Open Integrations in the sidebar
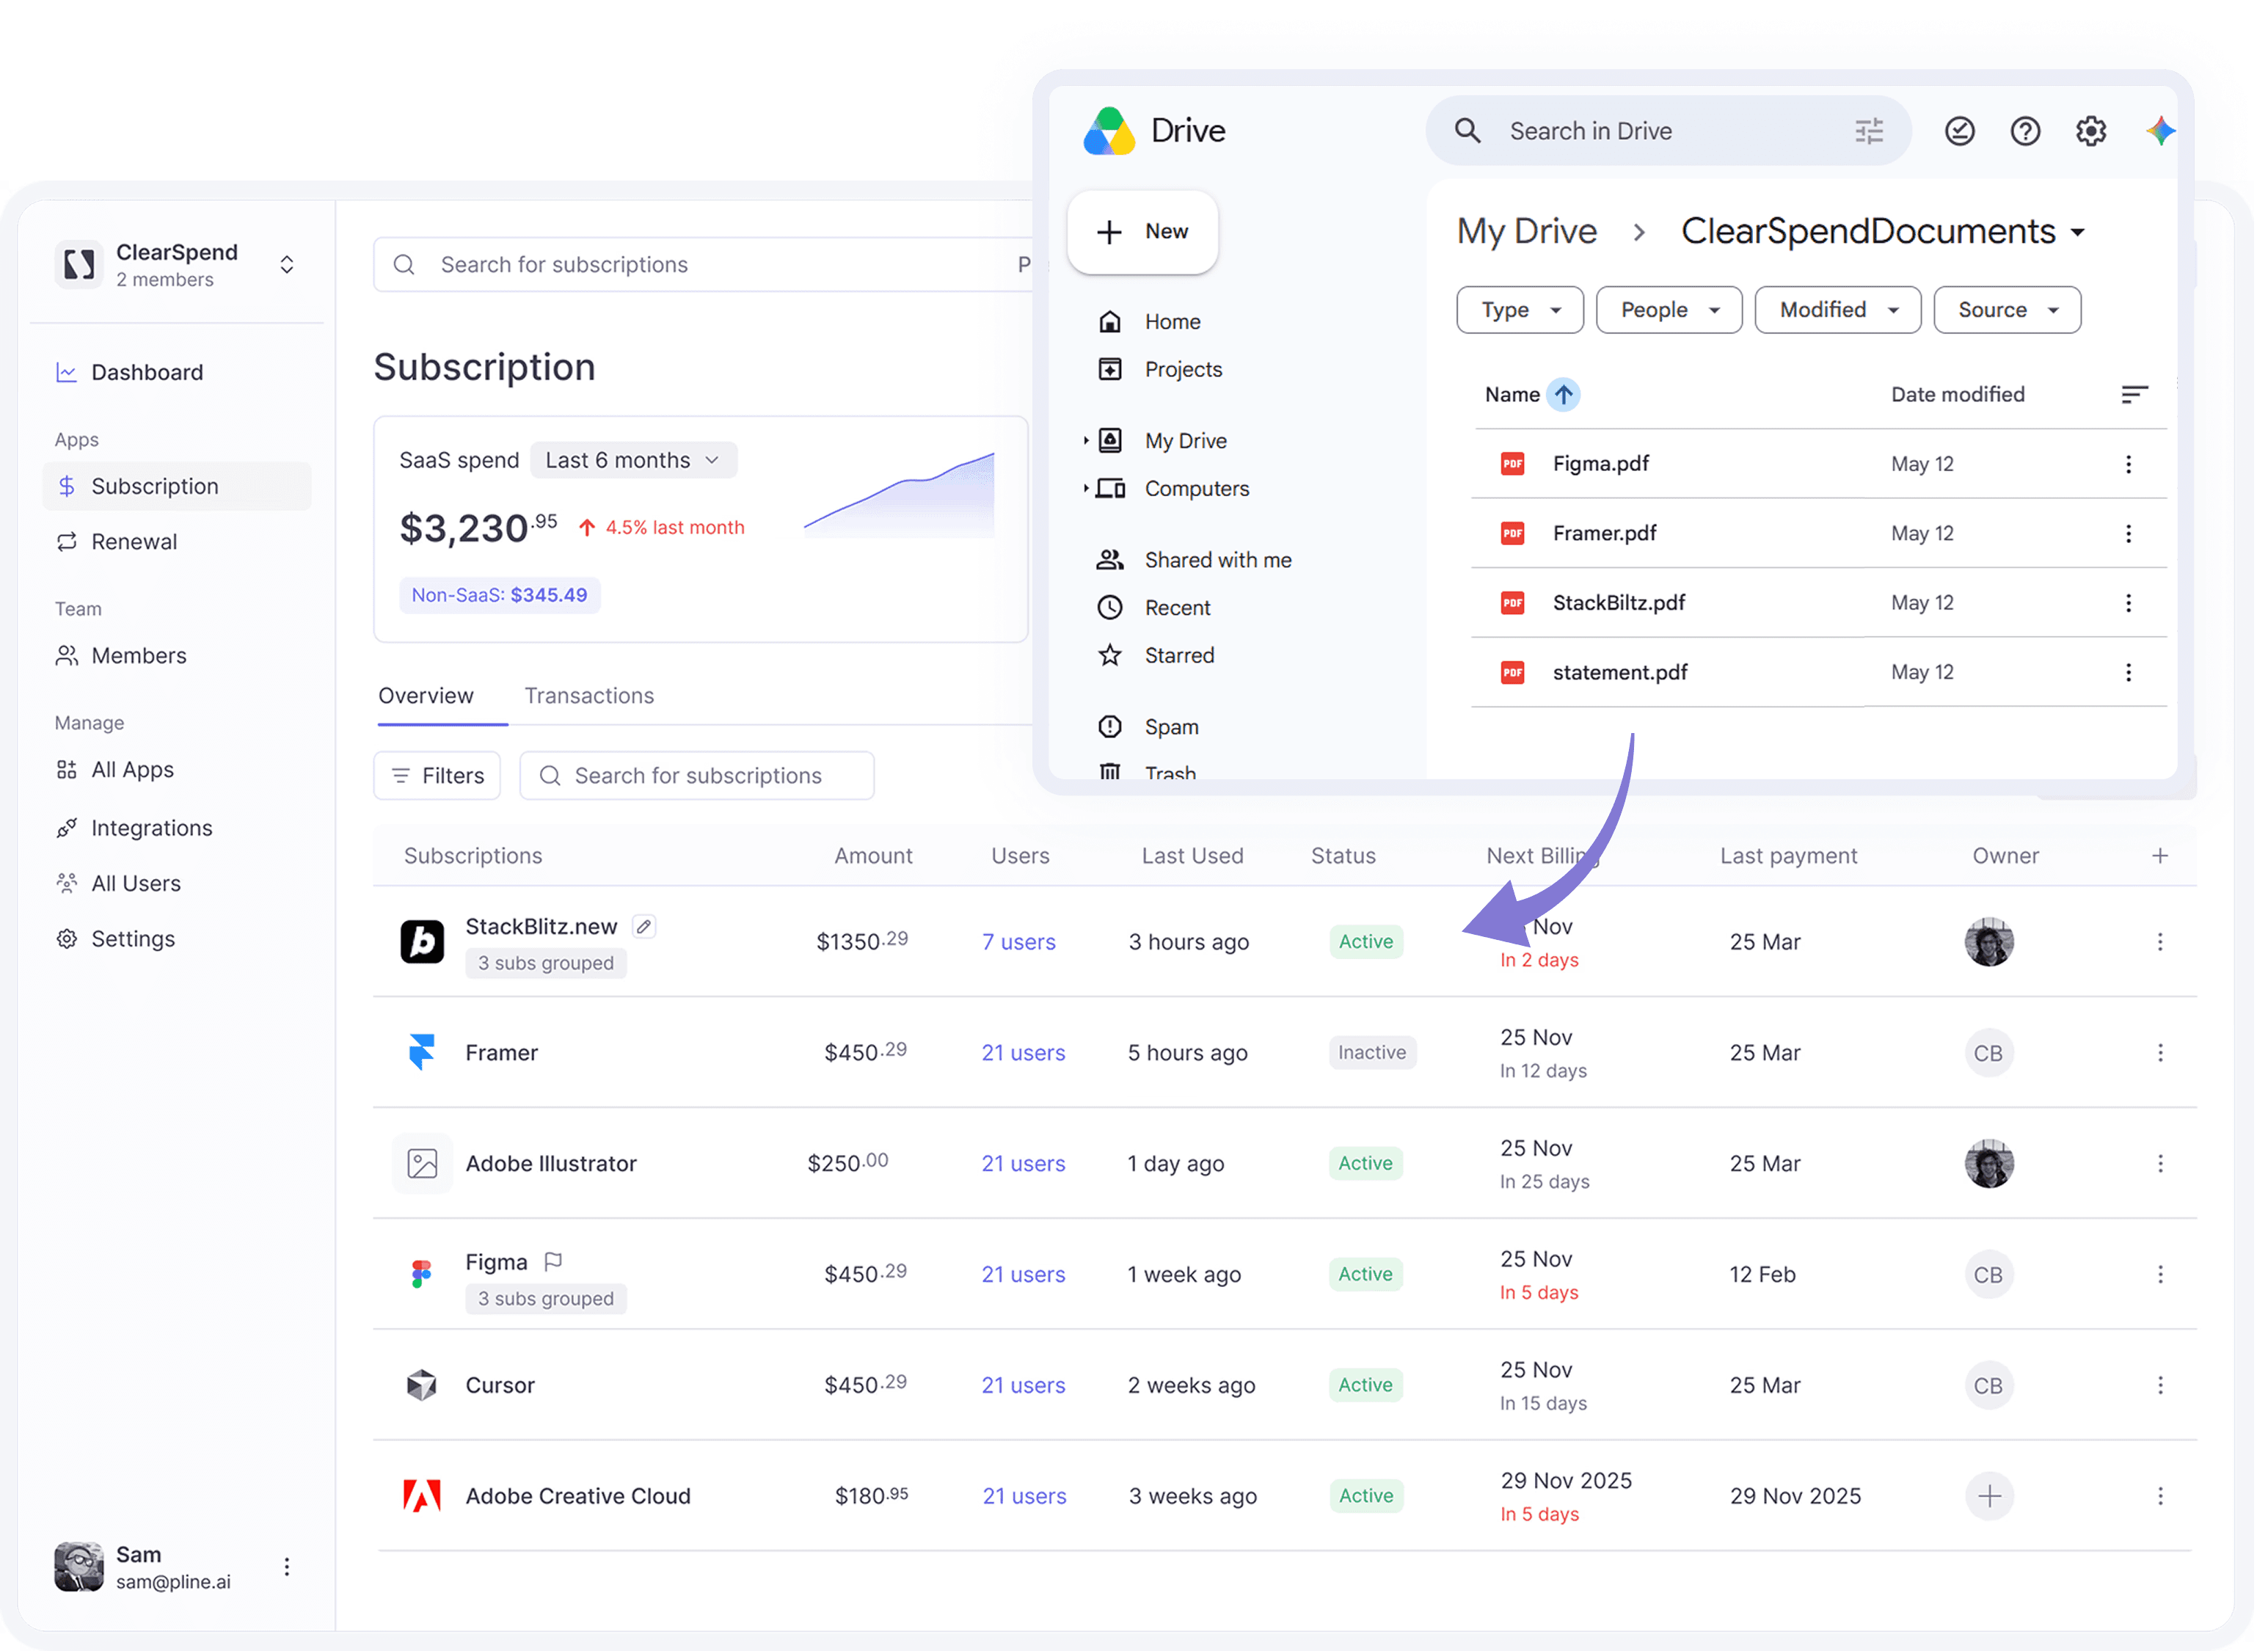The width and height of the screenshot is (2268, 1651). (x=152, y=829)
